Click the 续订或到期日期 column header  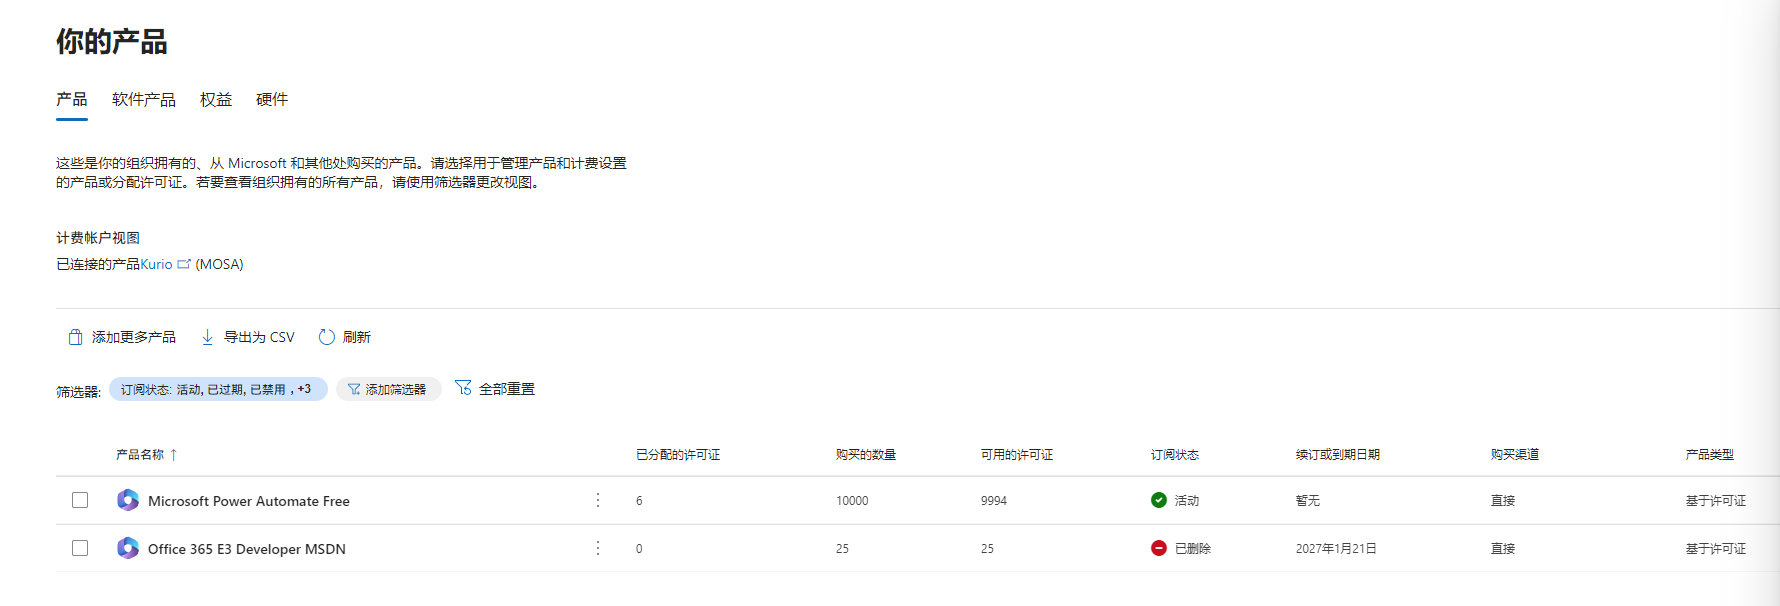click(1338, 454)
